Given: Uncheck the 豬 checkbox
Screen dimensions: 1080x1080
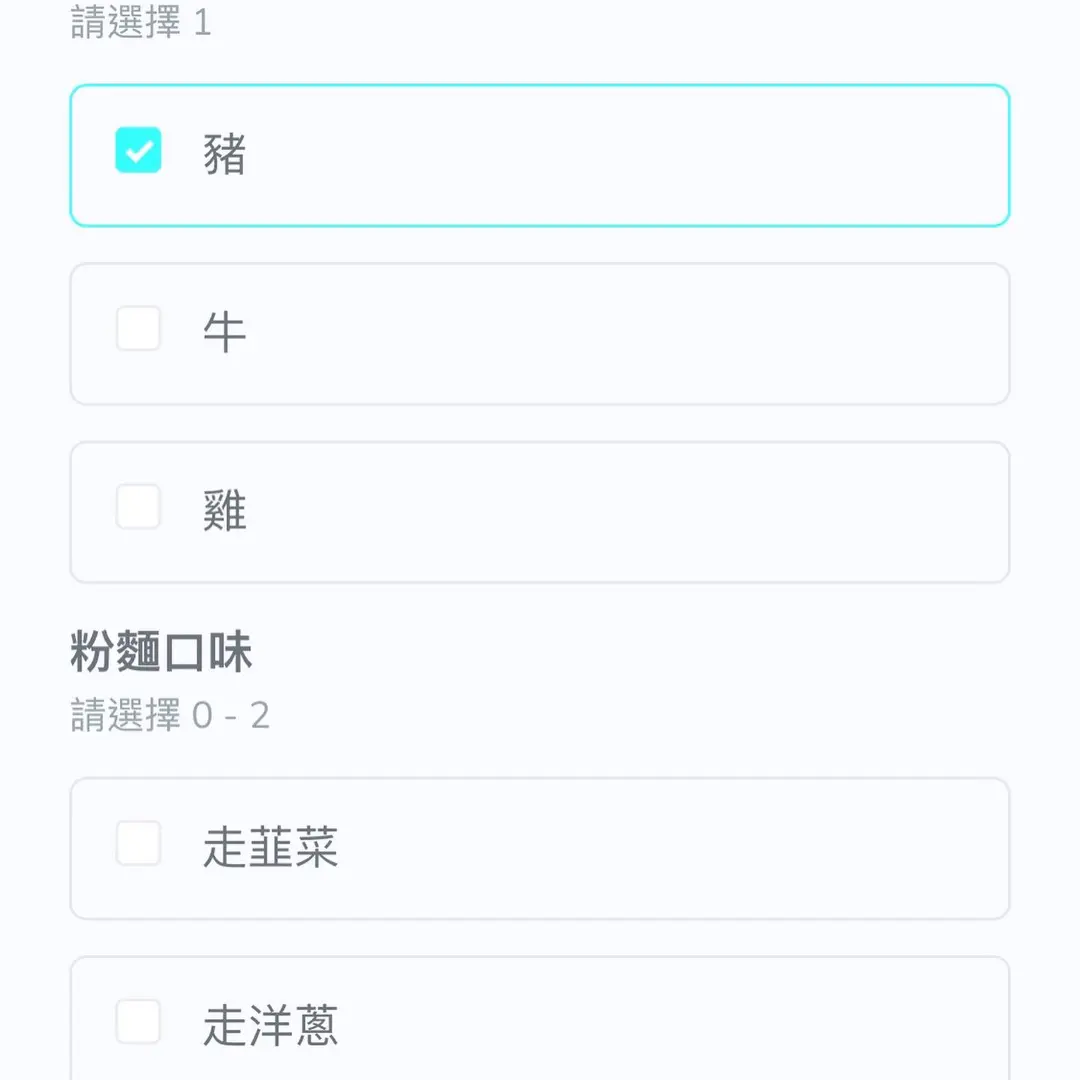Looking at the screenshot, I should 138,151.
